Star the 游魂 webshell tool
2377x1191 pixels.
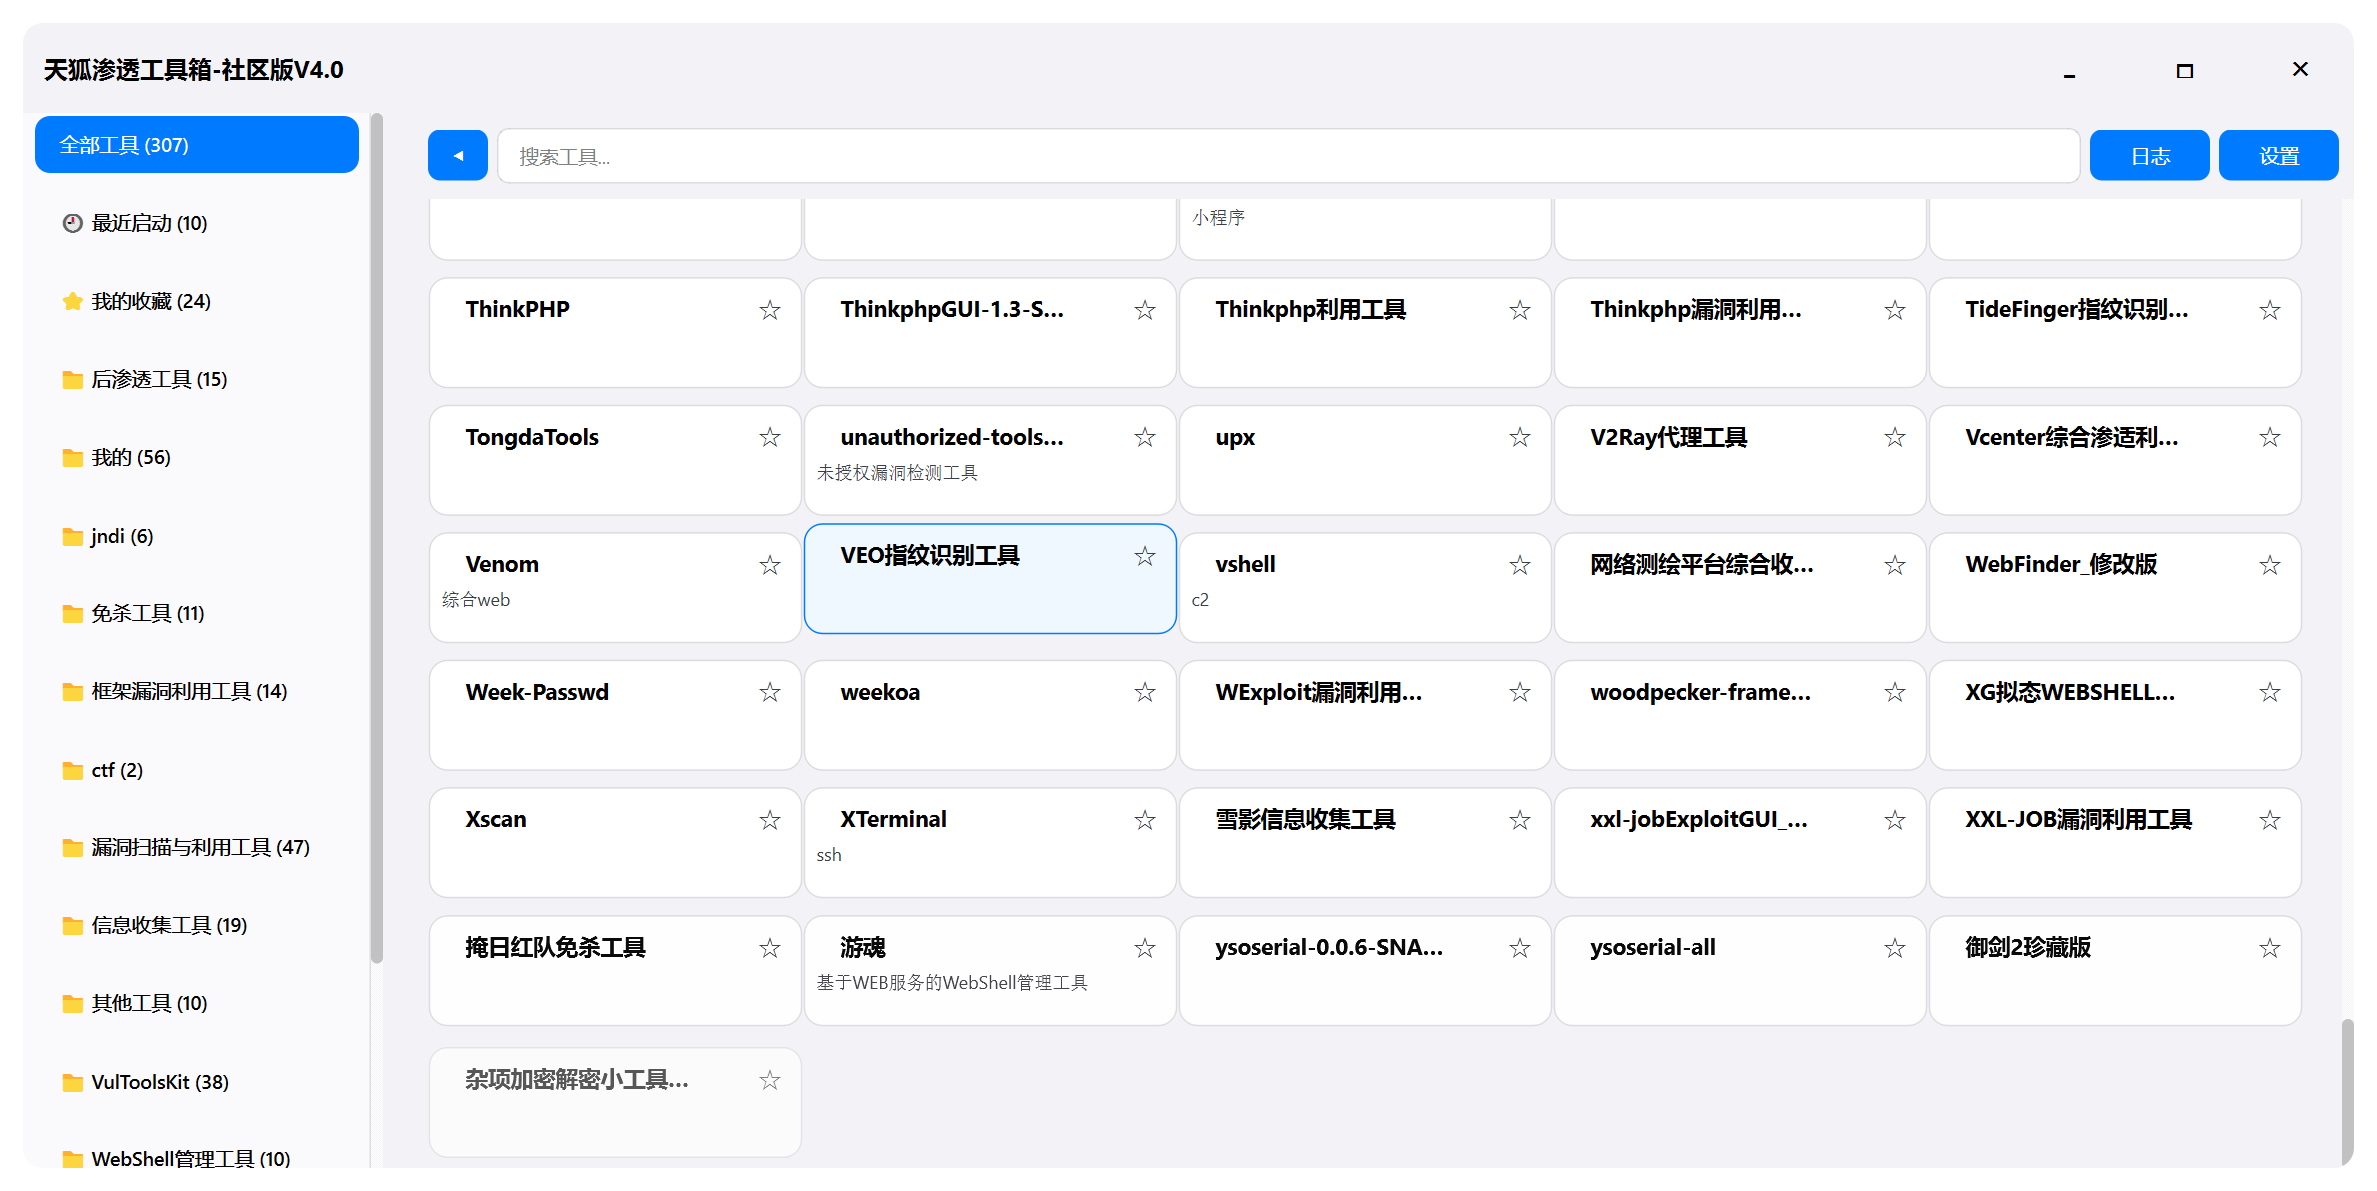pyautogui.click(x=1144, y=948)
